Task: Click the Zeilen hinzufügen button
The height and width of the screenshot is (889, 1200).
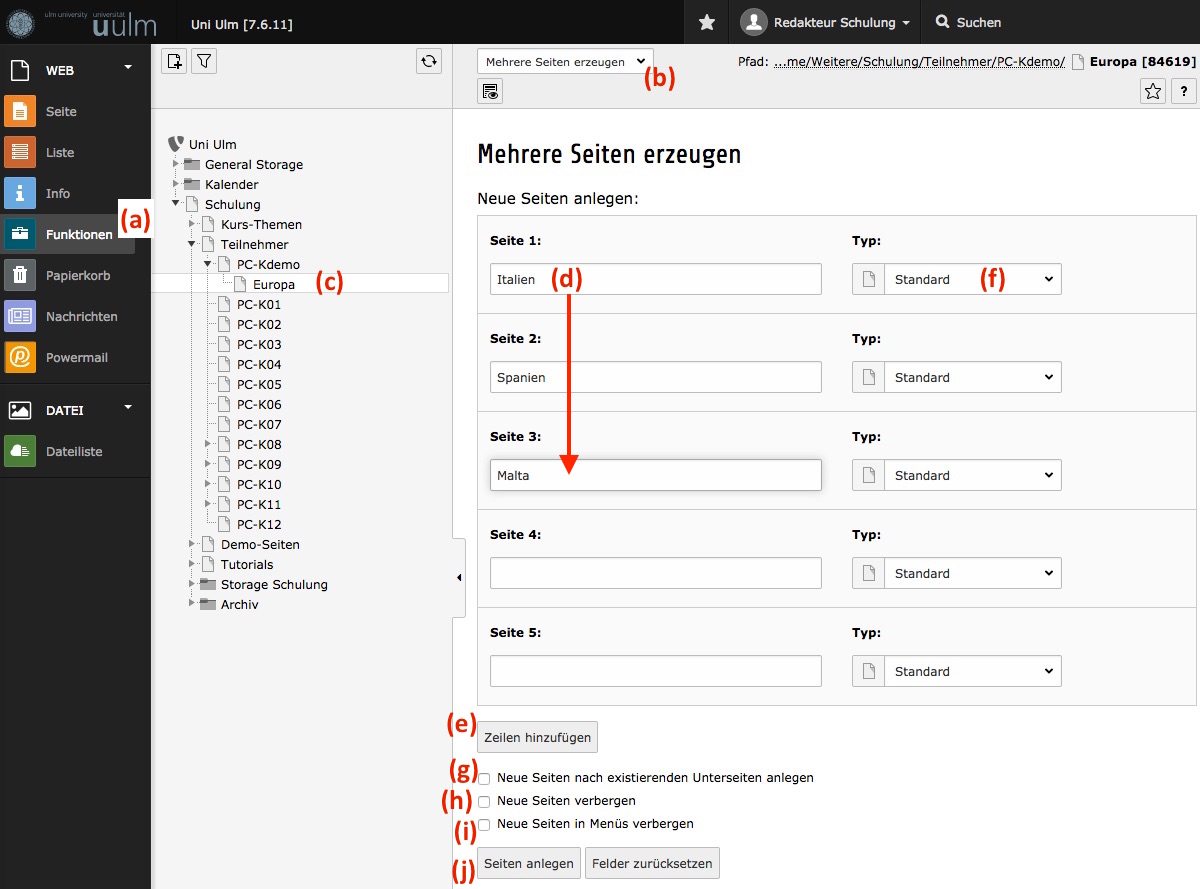Action: coord(537,738)
